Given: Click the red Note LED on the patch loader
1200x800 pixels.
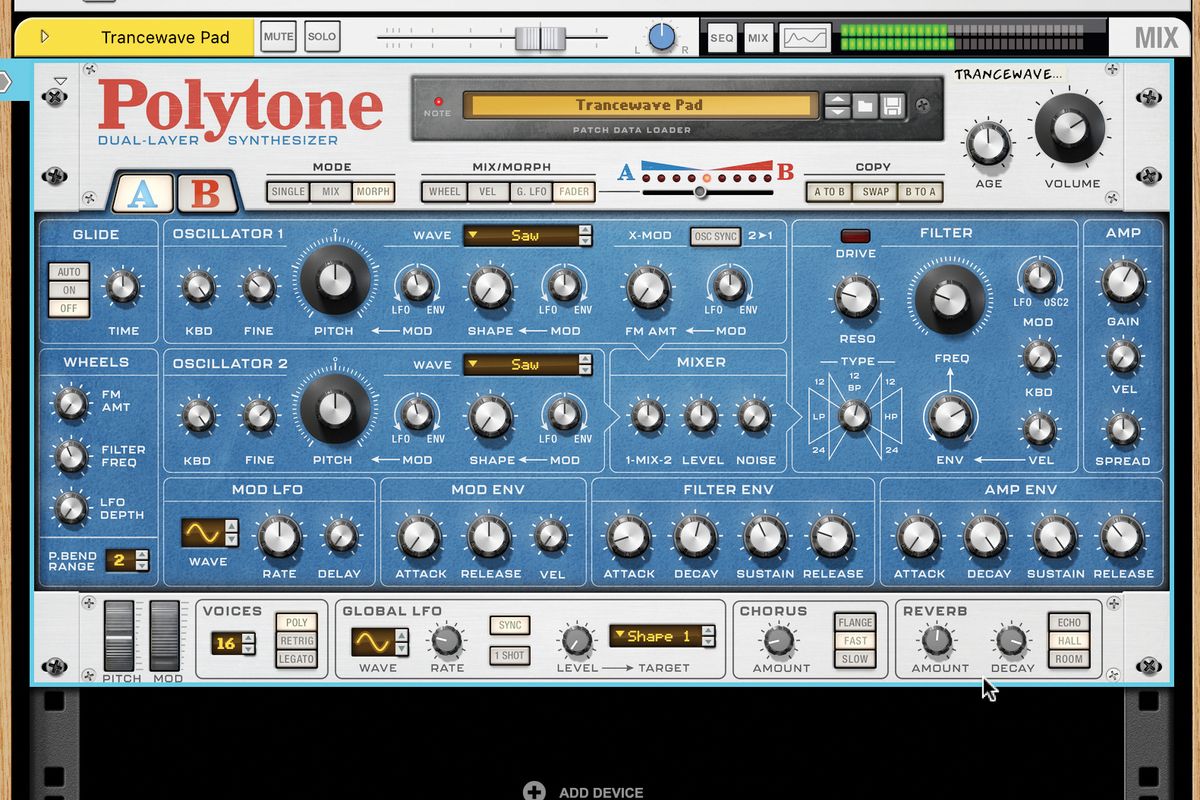Looking at the screenshot, I should (437, 100).
